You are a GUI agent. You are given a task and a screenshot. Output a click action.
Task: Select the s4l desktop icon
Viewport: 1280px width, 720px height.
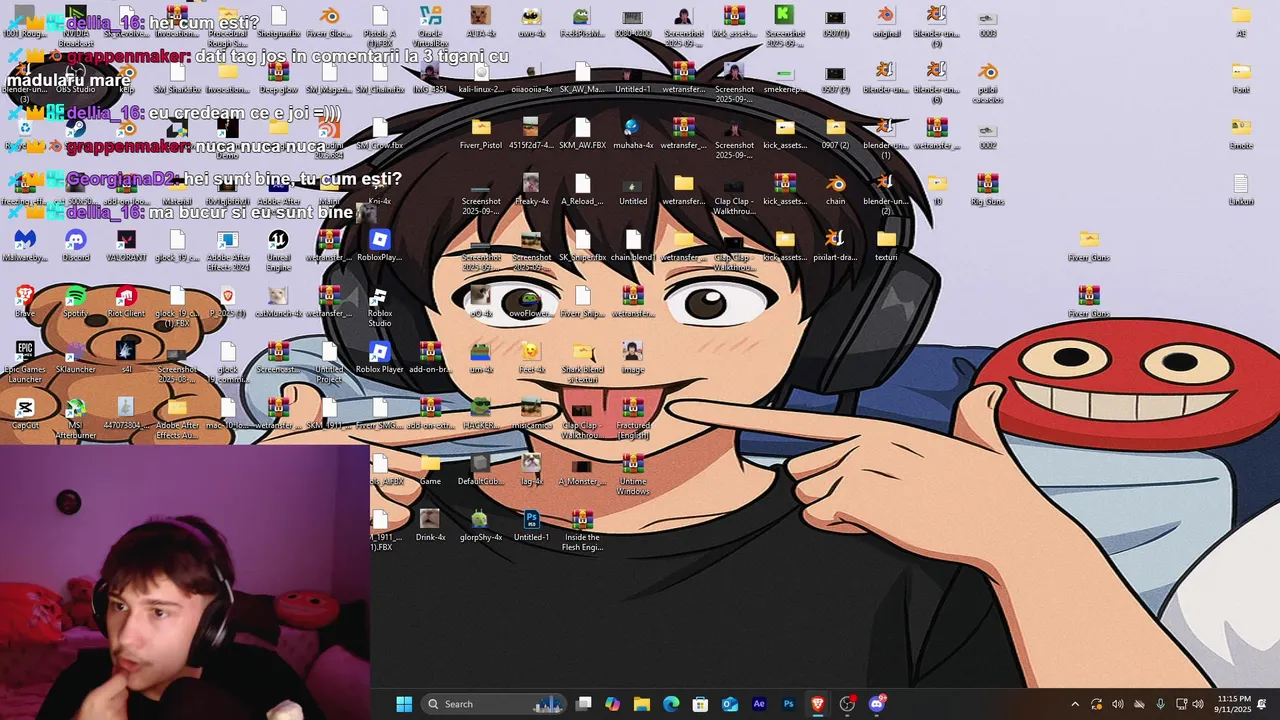(x=126, y=357)
